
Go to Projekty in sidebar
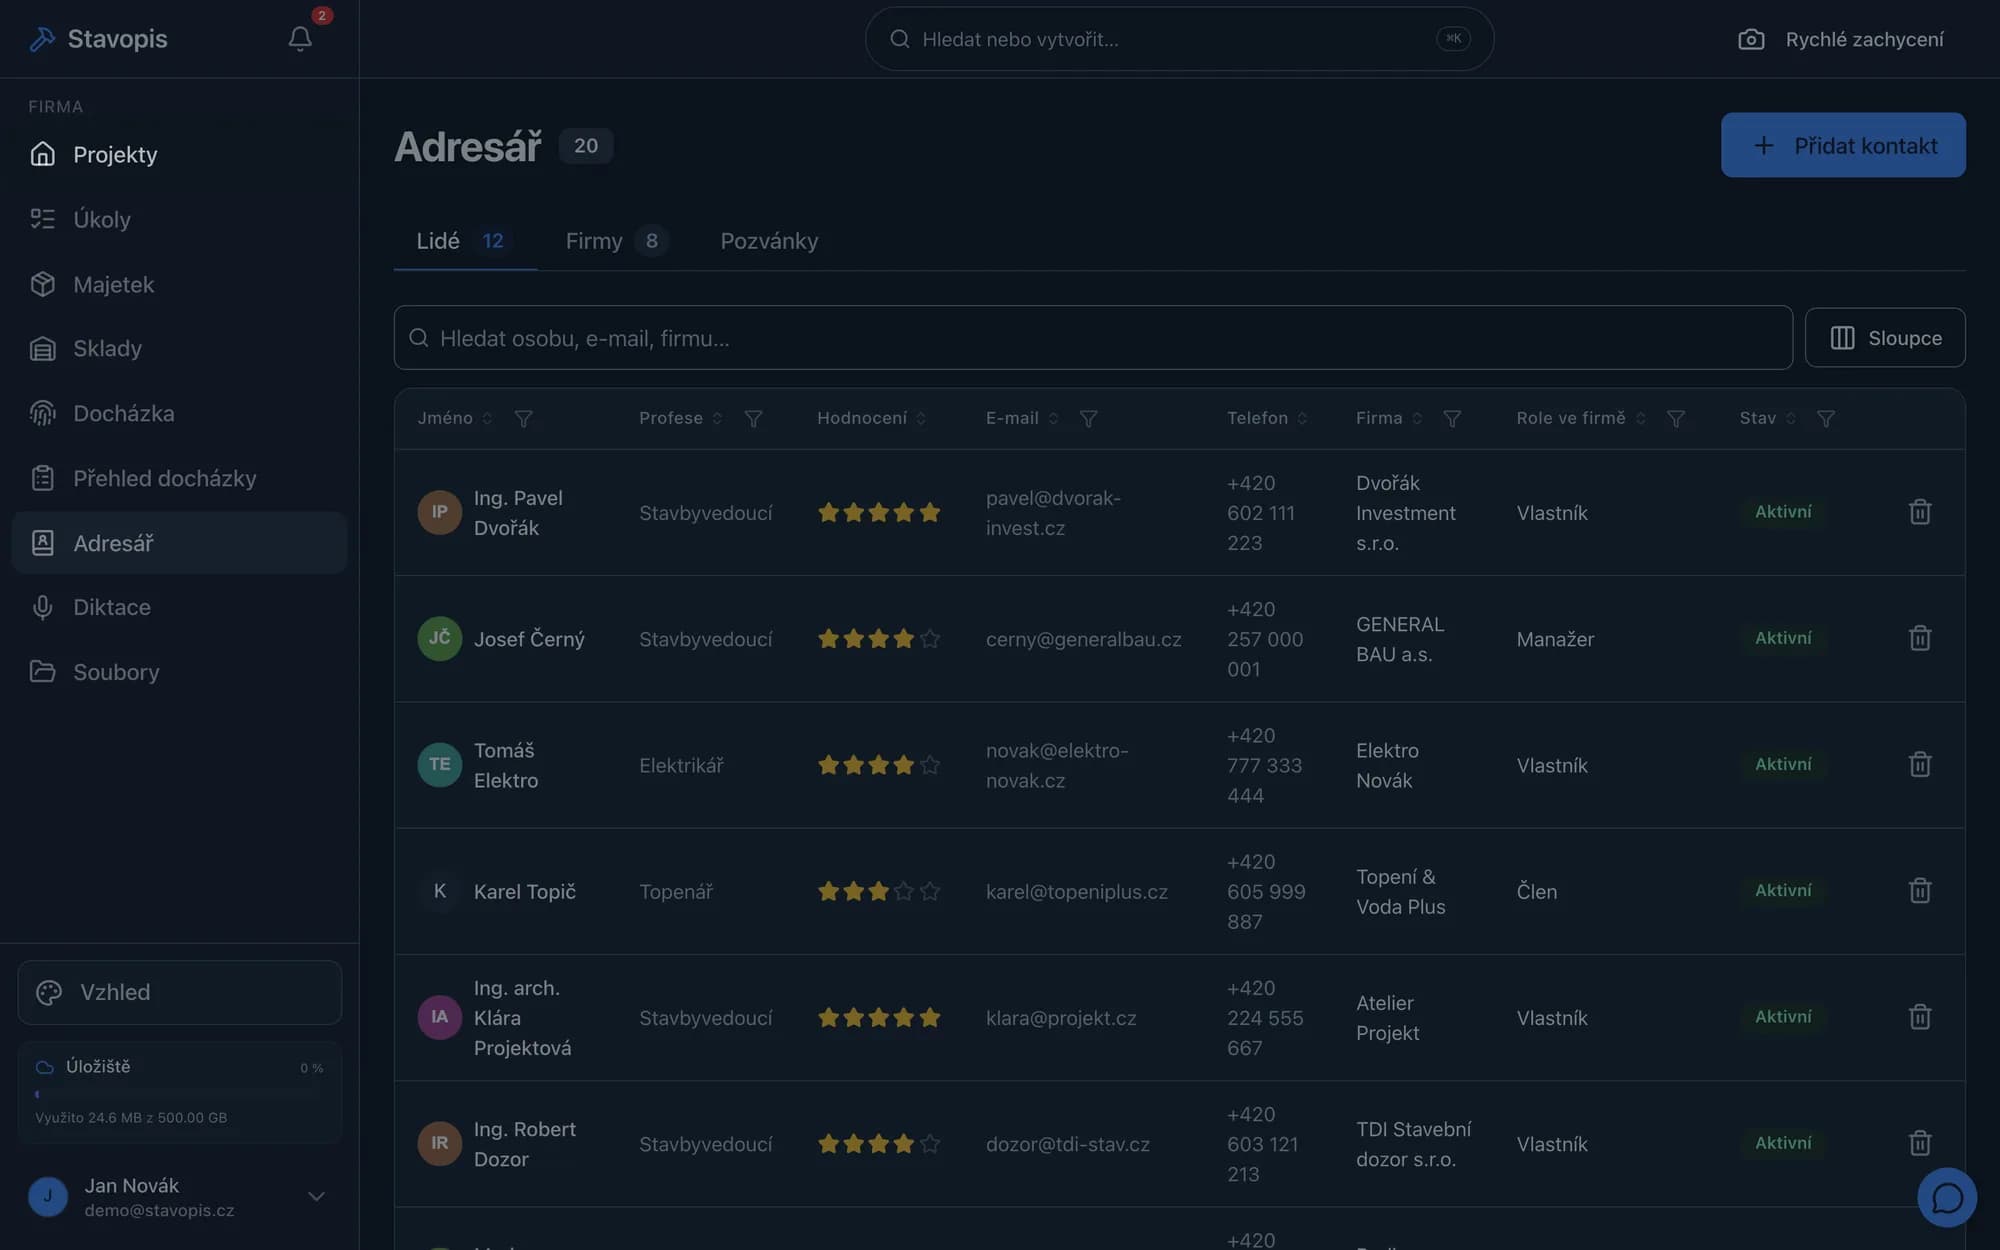(x=179, y=154)
